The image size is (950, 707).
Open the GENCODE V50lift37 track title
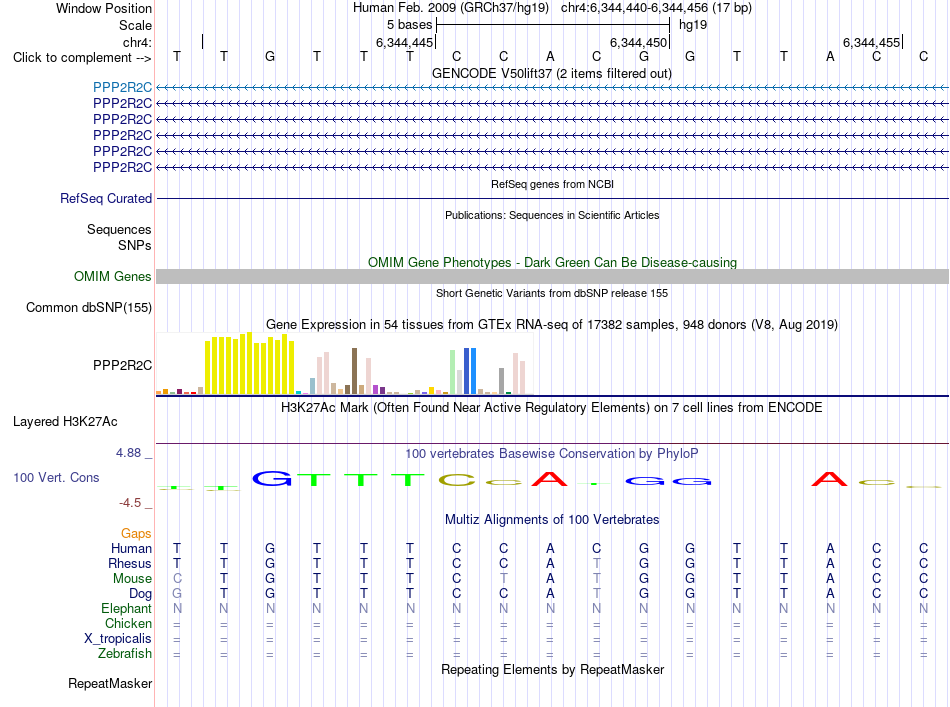[551, 74]
